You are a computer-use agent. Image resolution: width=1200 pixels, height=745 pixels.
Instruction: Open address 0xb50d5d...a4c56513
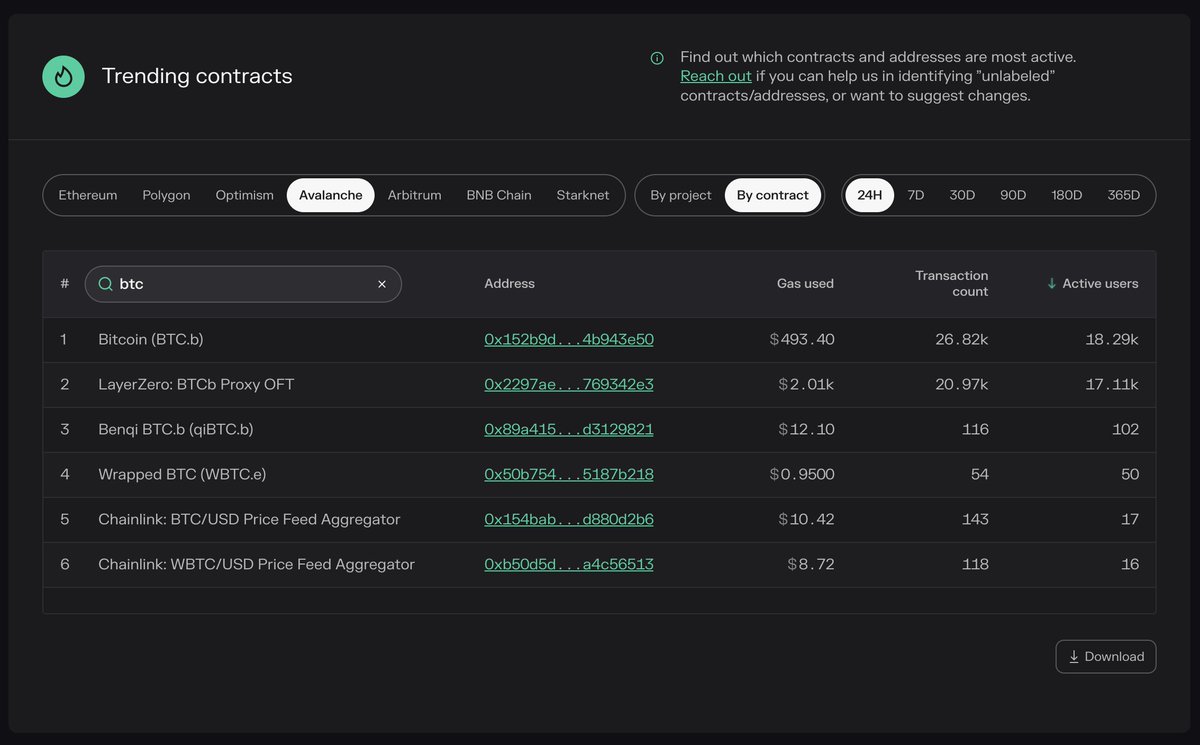[x=569, y=564]
